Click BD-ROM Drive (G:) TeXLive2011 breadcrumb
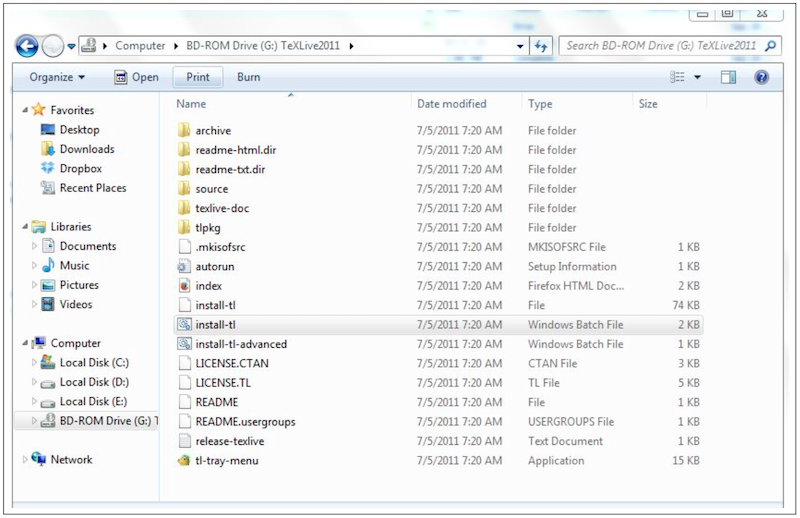 tap(263, 46)
